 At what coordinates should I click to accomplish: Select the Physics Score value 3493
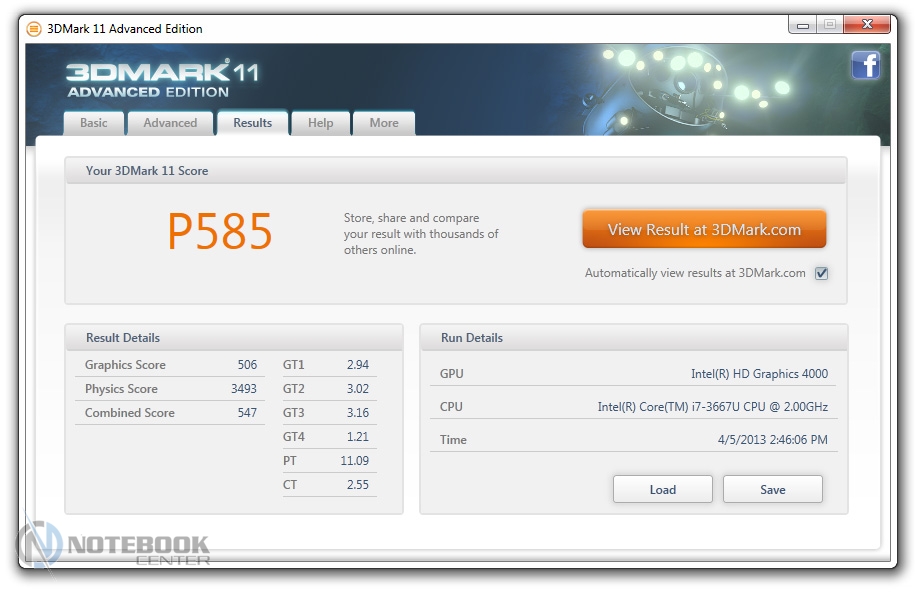[244, 389]
